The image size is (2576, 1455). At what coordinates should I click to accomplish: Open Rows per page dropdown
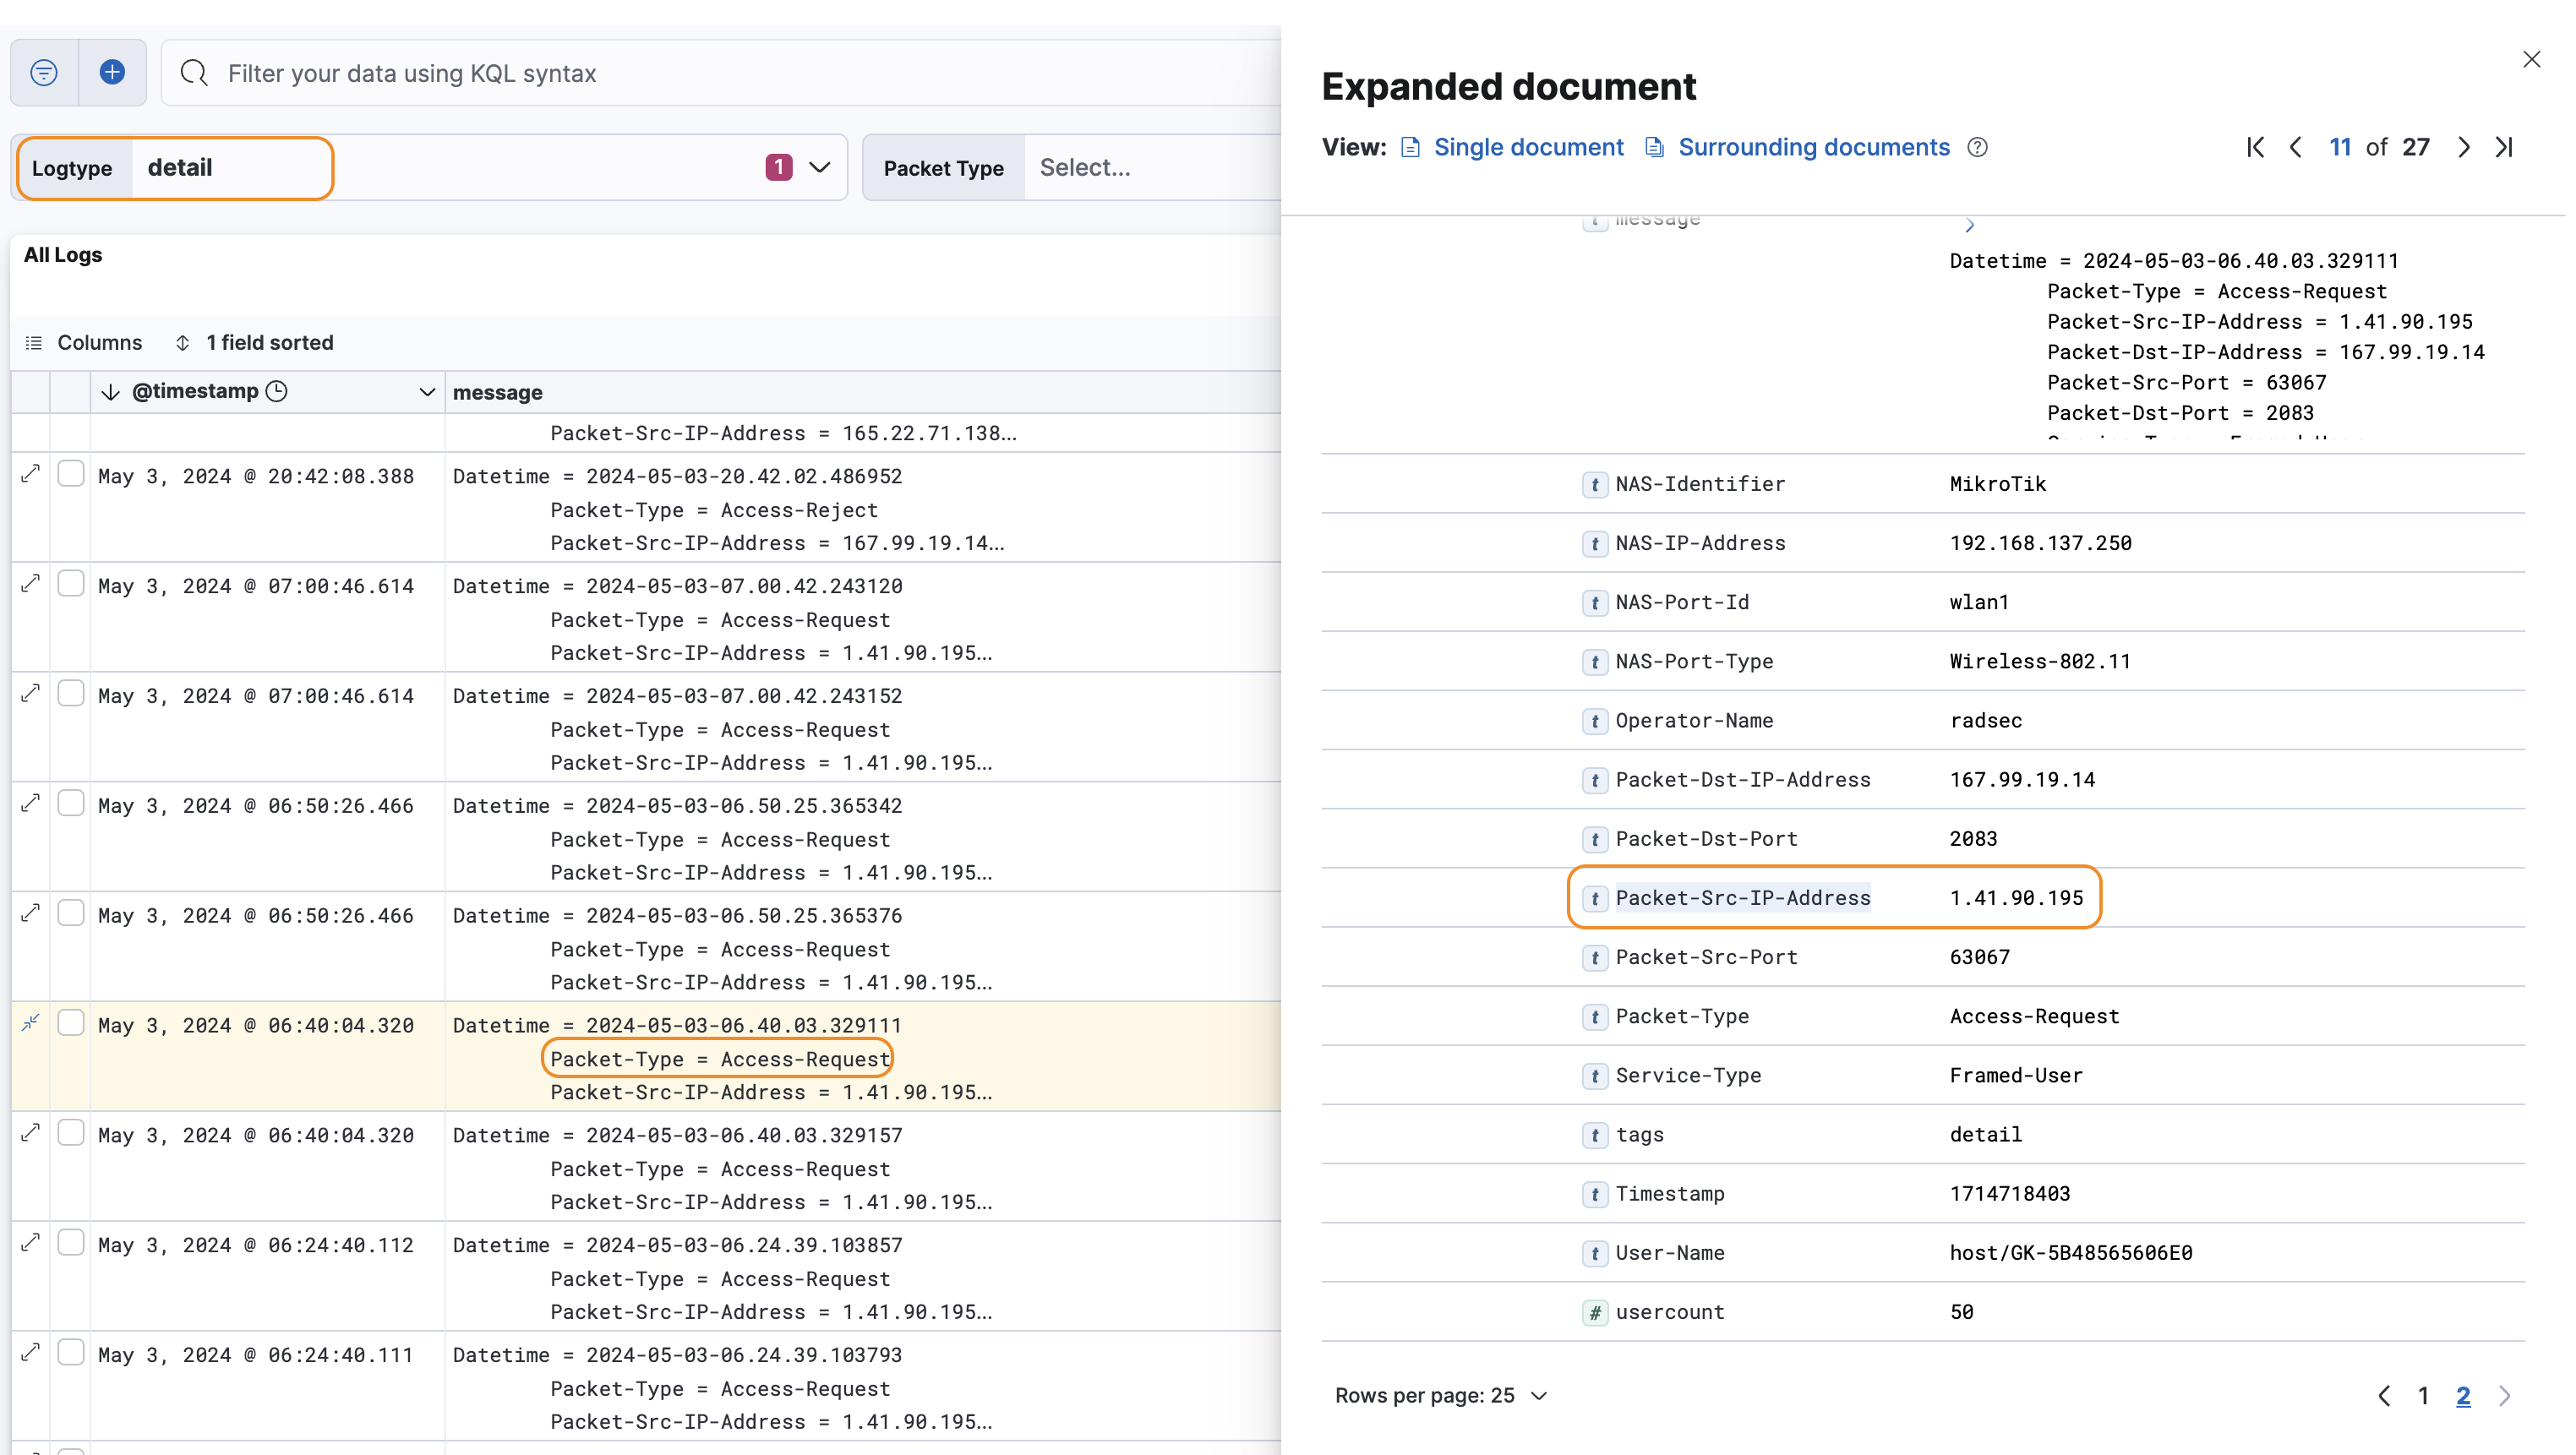(x=1441, y=1395)
